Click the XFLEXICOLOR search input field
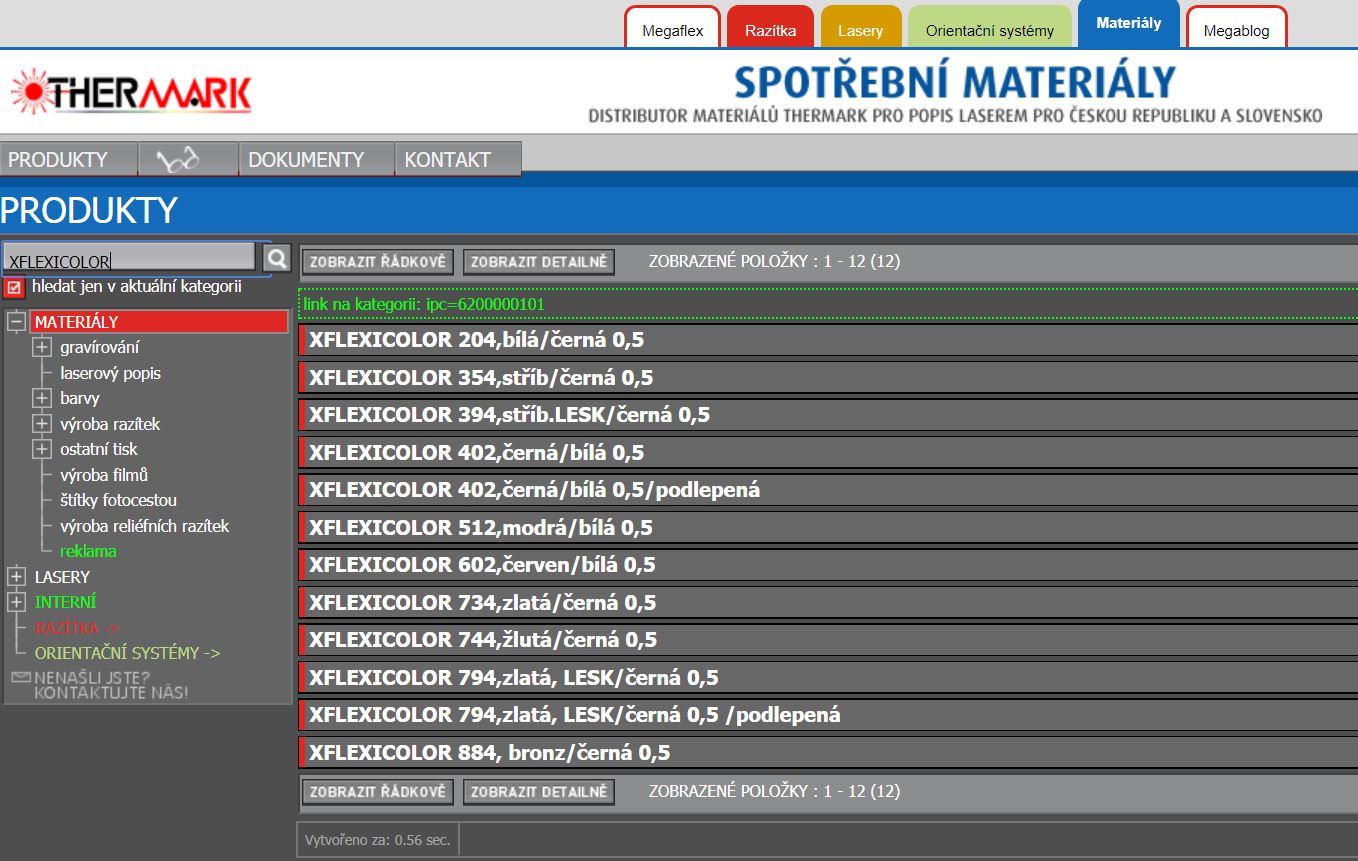 coord(130,260)
